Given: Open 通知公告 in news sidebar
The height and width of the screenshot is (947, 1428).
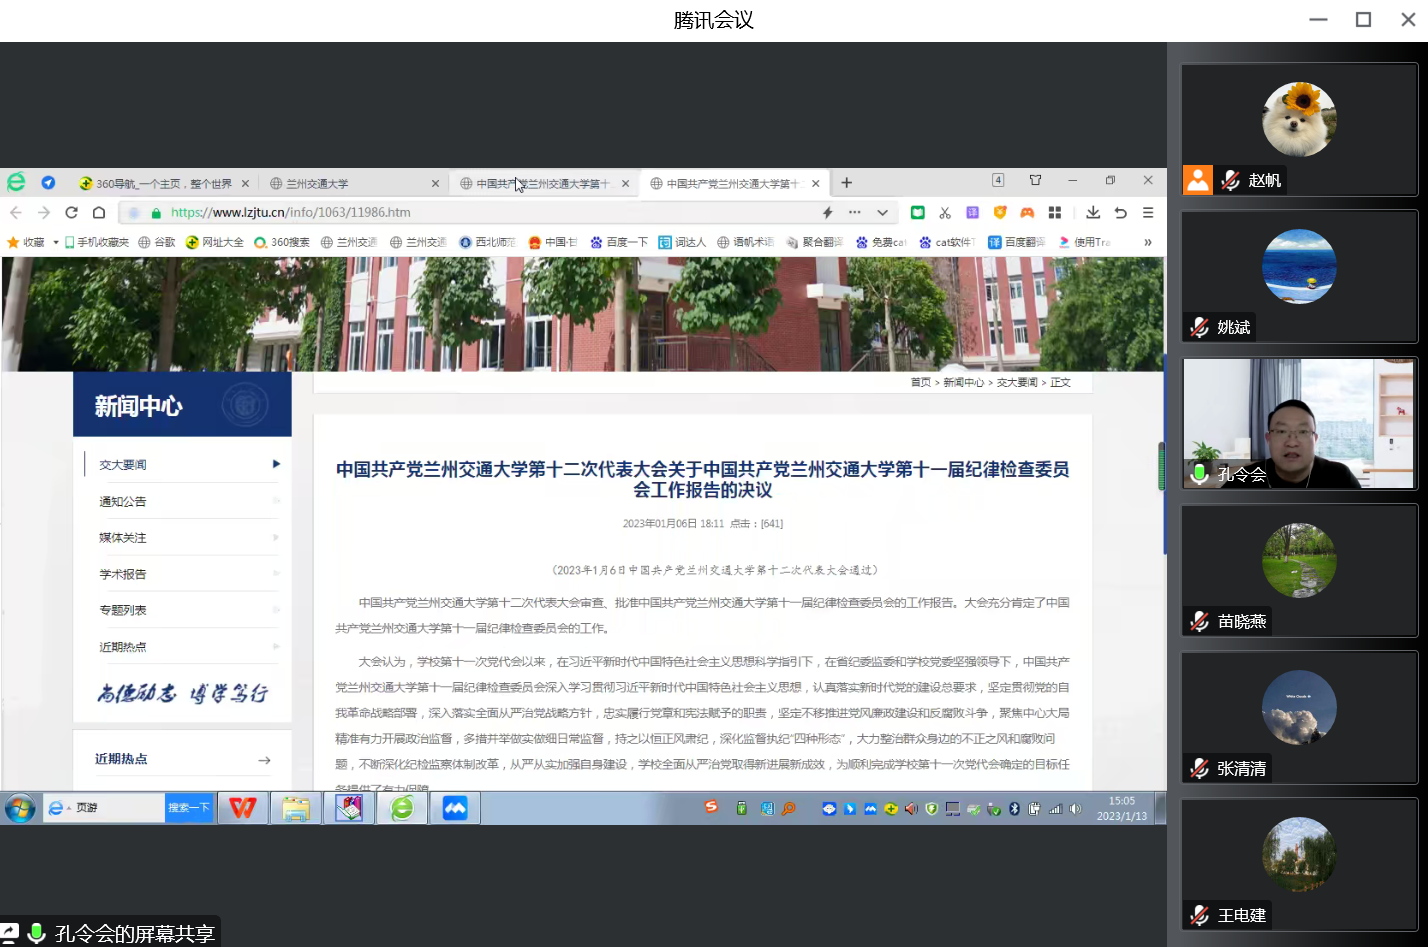Looking at the screenshot, I should click(x=123, y=502).
